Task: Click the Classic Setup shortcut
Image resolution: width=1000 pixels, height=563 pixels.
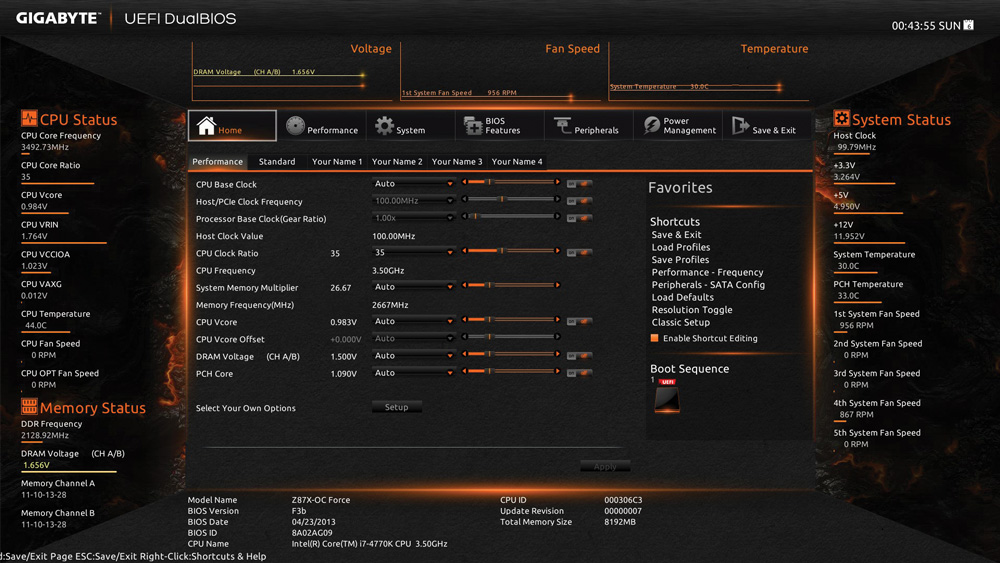Action: tap(680, 322)
